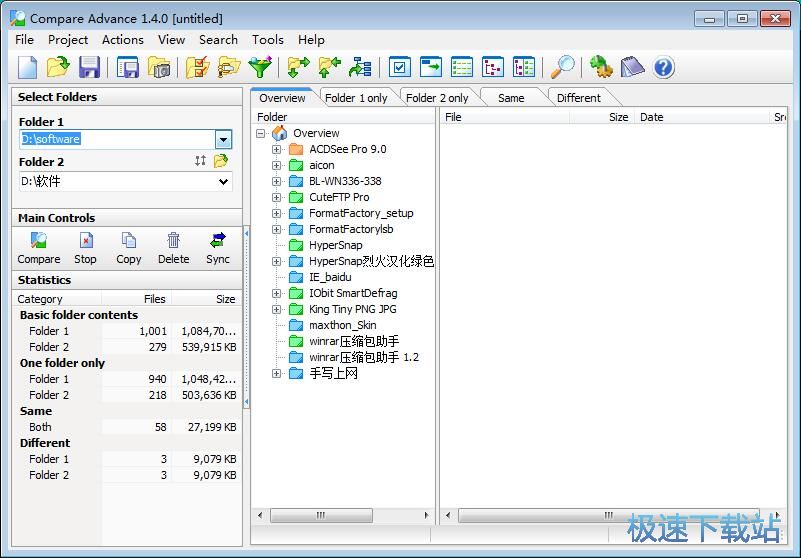Click the Open project folder icon

(x=58, y=67)
